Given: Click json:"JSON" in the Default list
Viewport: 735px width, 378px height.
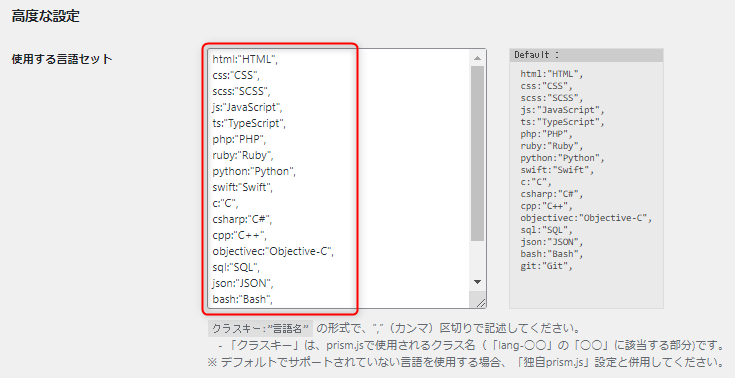Looking at the screenshot, I should point(552,242).
